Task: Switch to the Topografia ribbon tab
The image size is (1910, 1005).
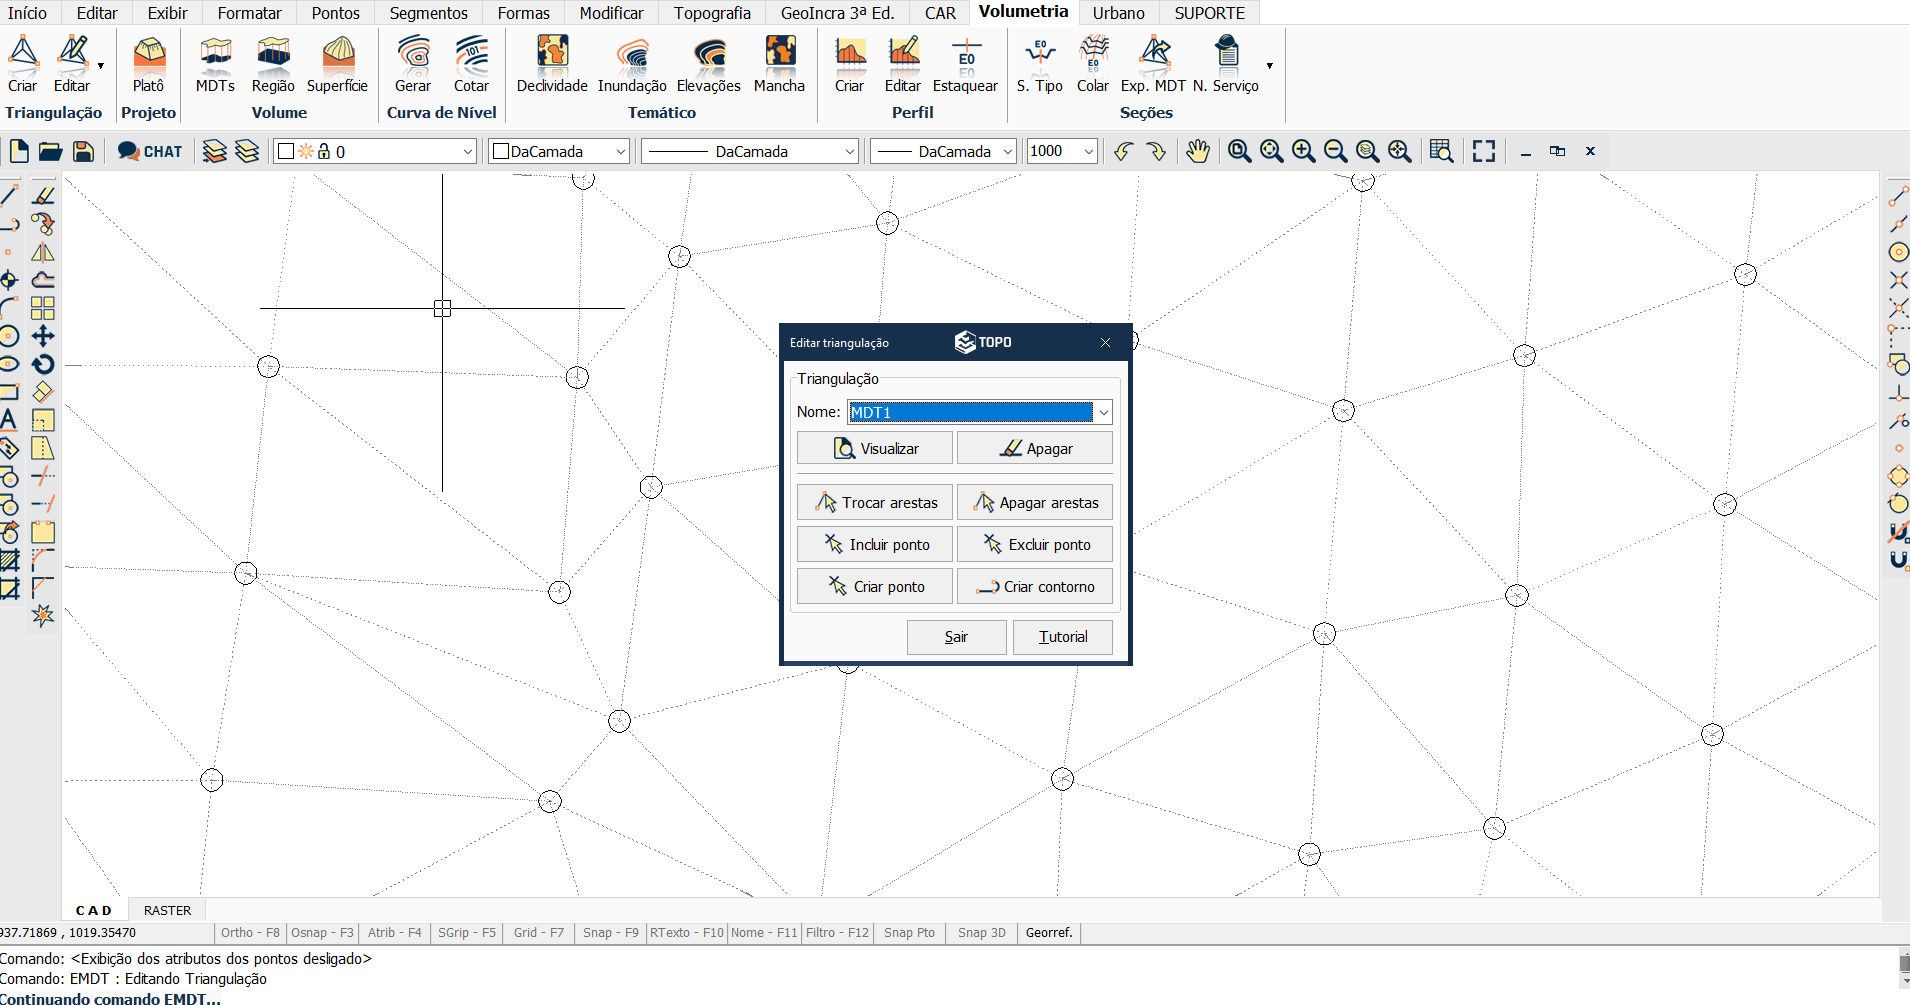Action: click(x=712, y=13)
